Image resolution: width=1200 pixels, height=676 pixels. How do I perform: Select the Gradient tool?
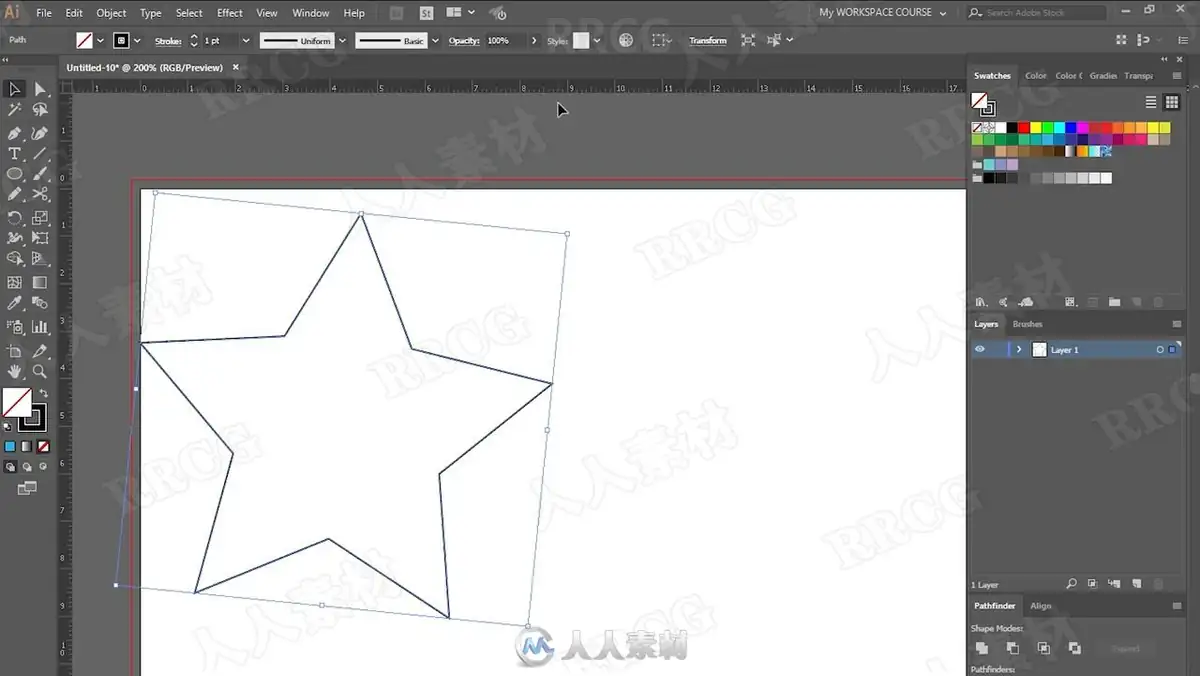[x=40, y=283]
